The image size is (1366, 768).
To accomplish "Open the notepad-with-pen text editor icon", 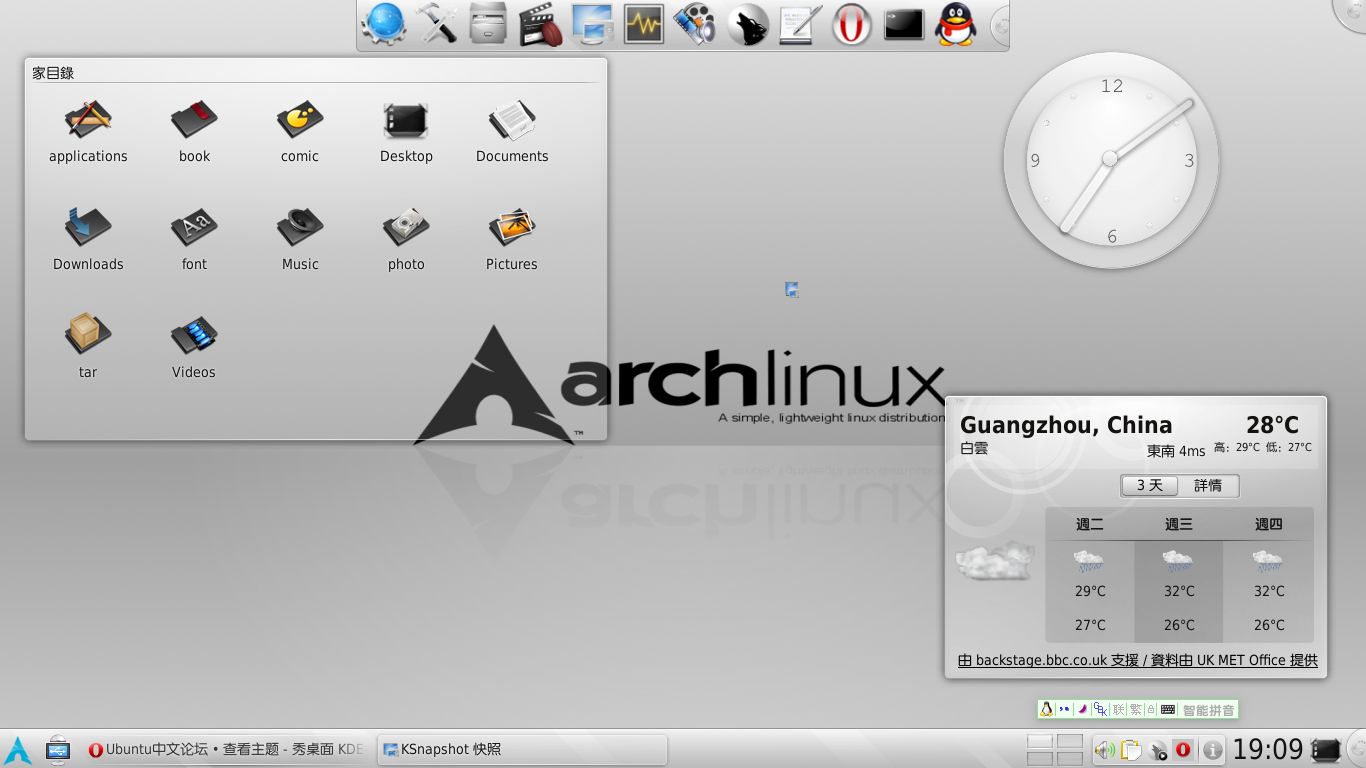I will 799,24.
